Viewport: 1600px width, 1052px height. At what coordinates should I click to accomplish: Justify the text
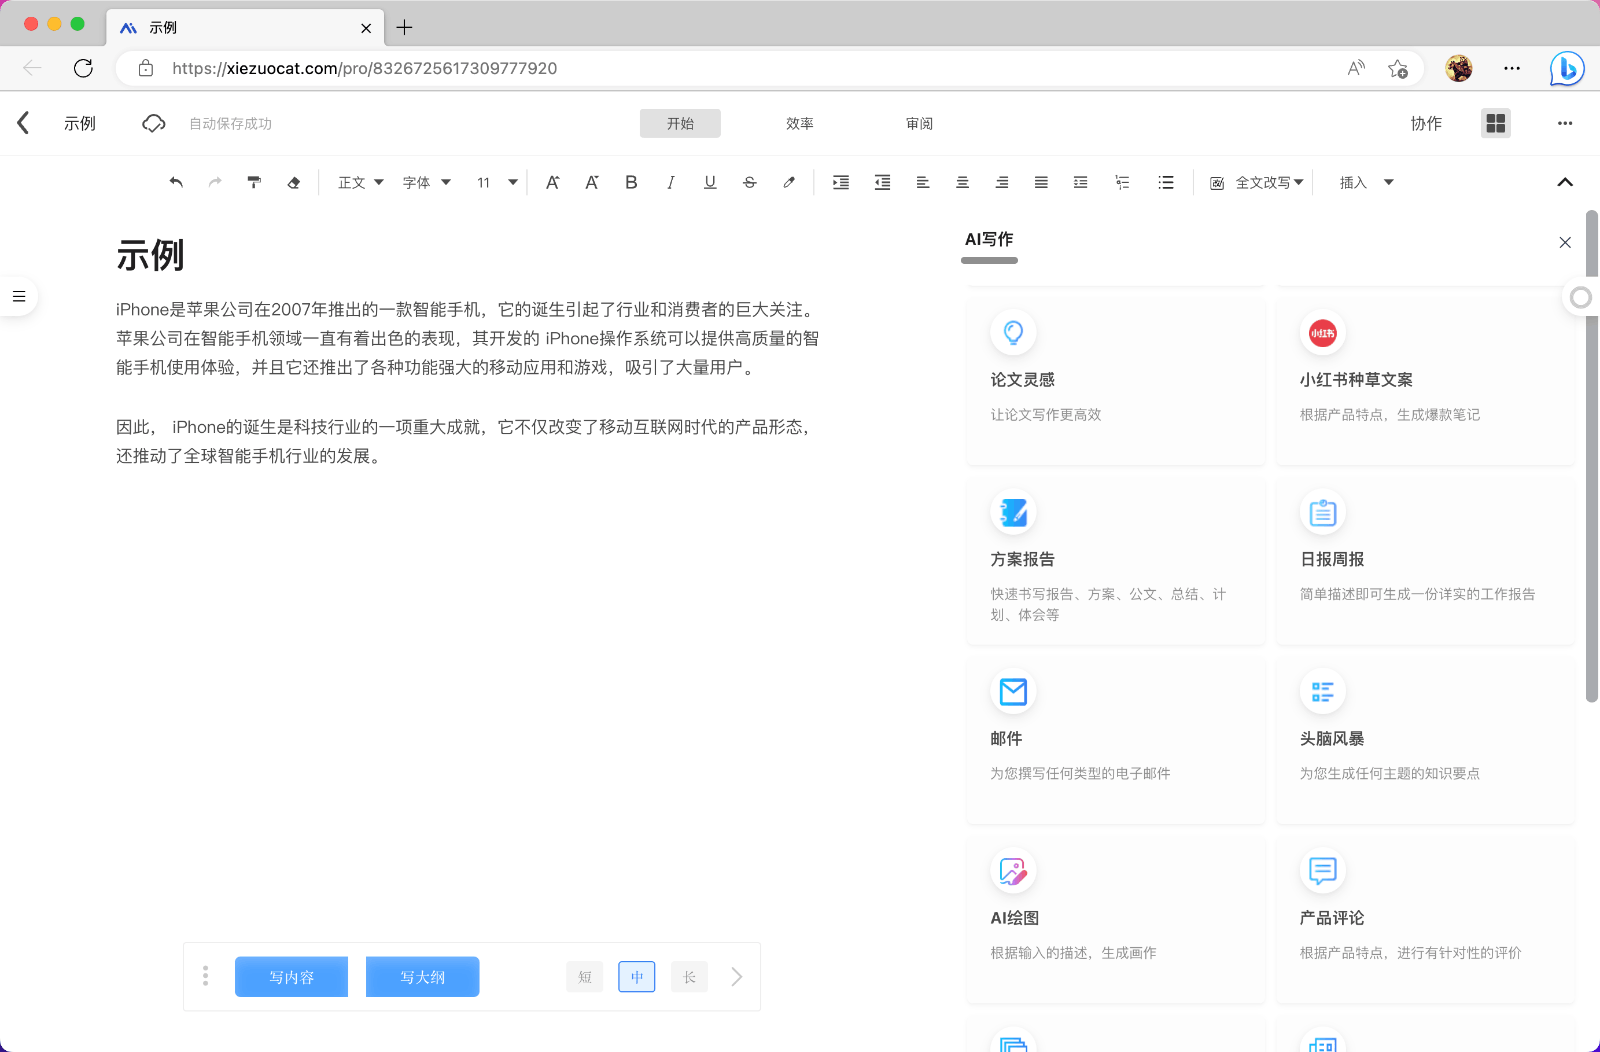click(x=1041, y=182)
